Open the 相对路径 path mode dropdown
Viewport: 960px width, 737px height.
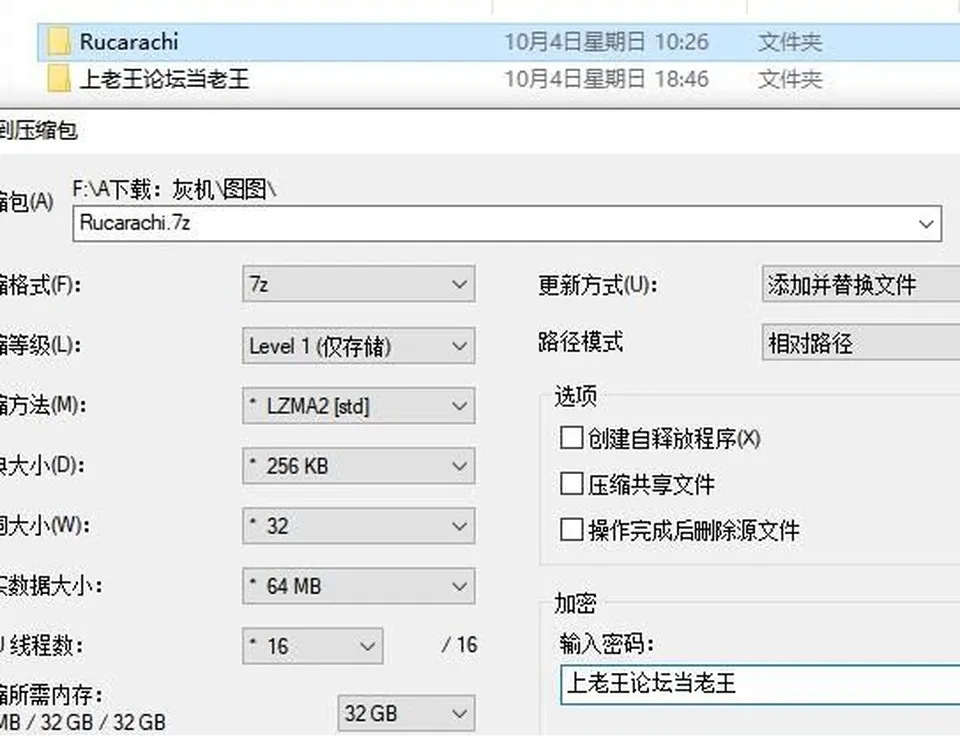(861, 342)
